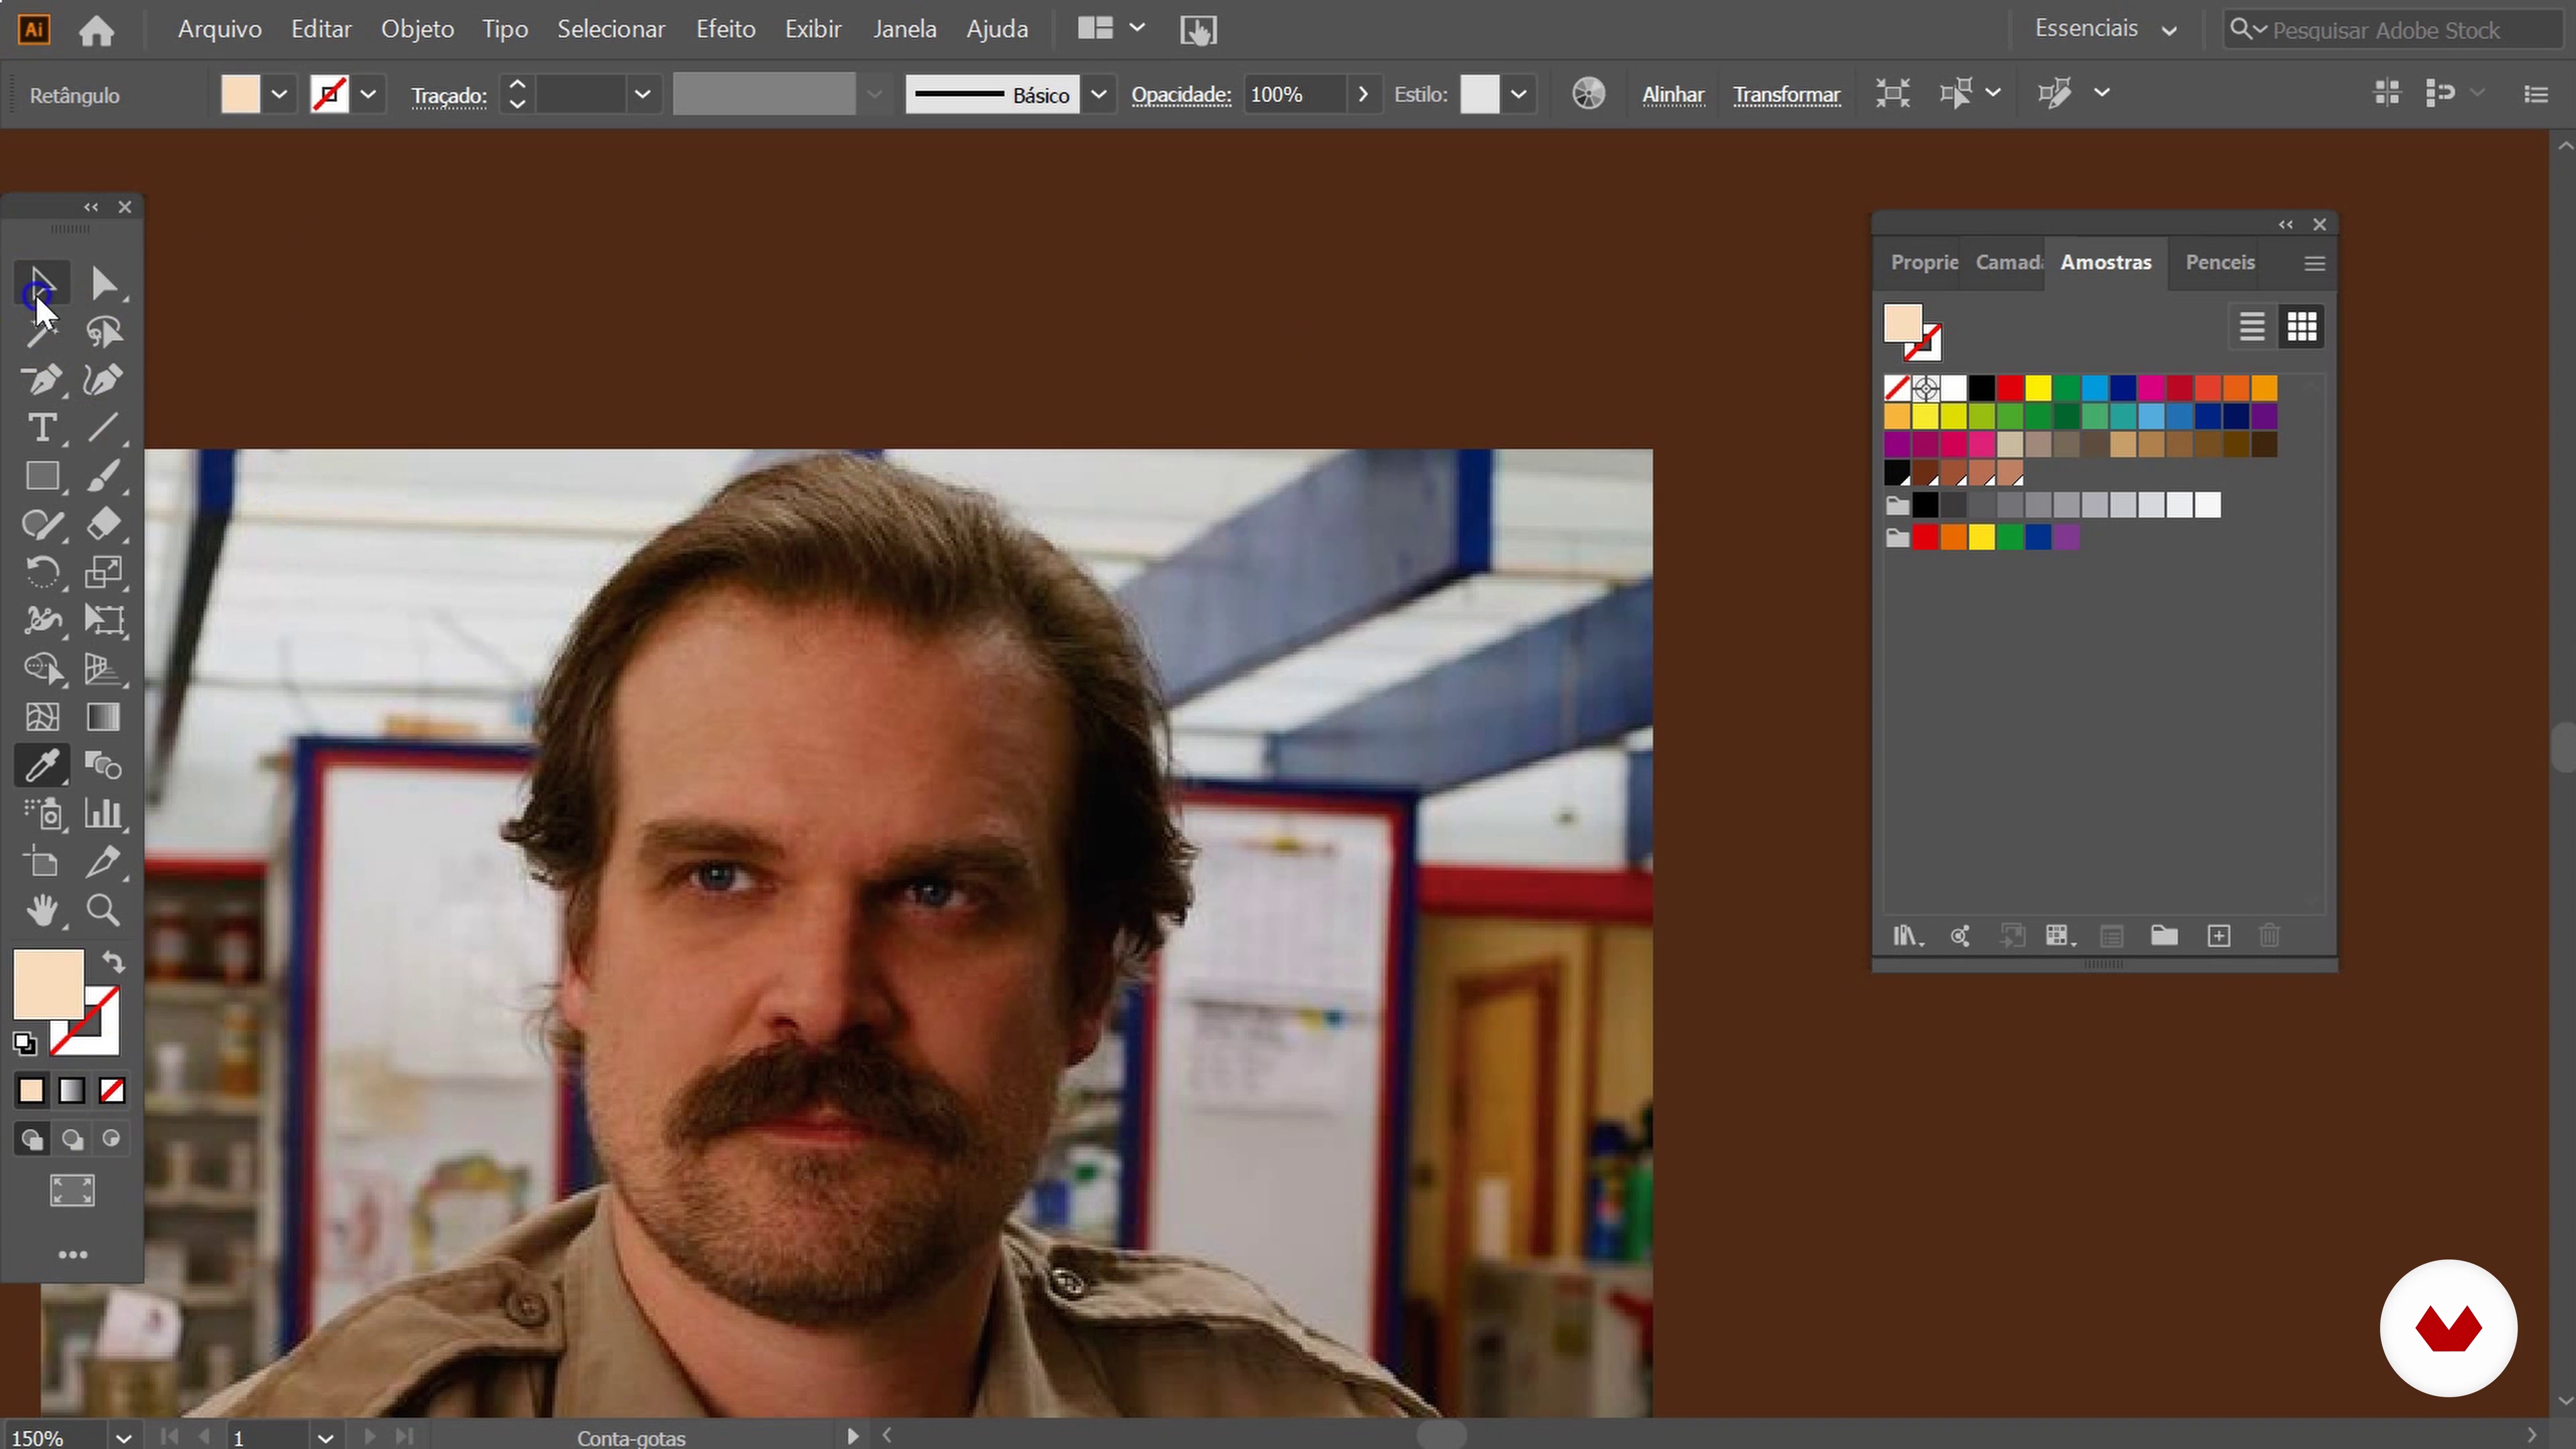Set paint mode to Gradient
This screenshot has width=2576, height=1449.
[72, 1091]
